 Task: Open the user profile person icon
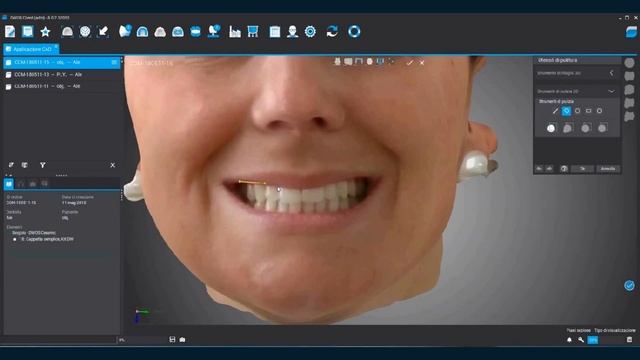[292, 31]
